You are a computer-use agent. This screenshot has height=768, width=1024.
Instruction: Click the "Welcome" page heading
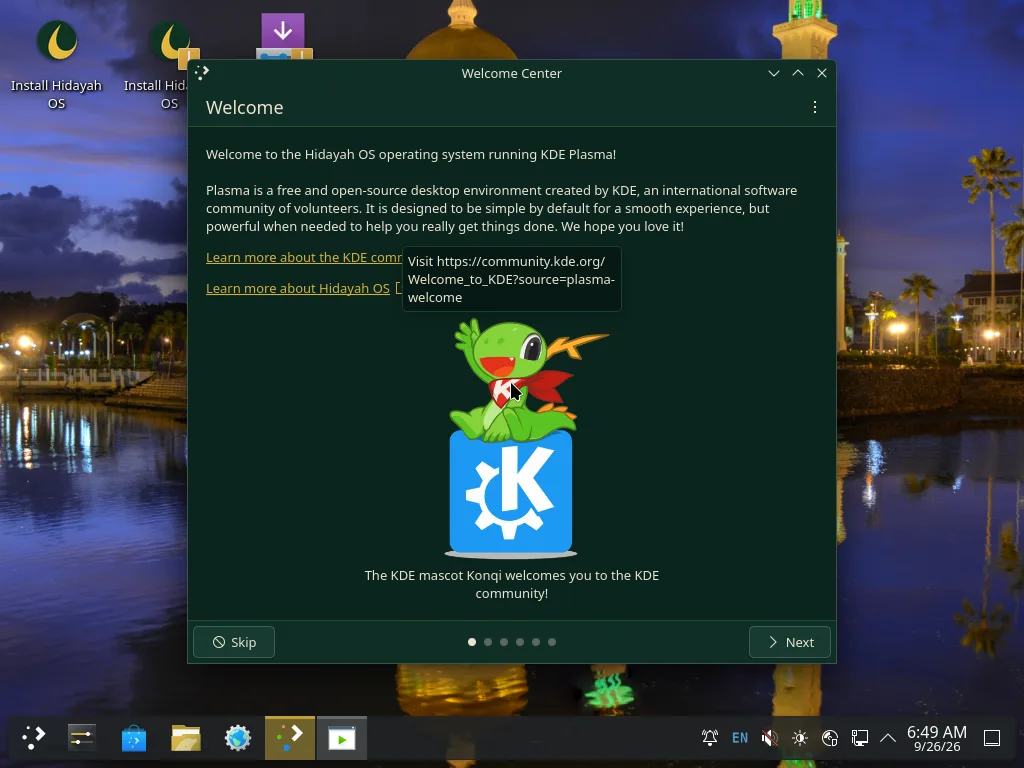point(245,107)
